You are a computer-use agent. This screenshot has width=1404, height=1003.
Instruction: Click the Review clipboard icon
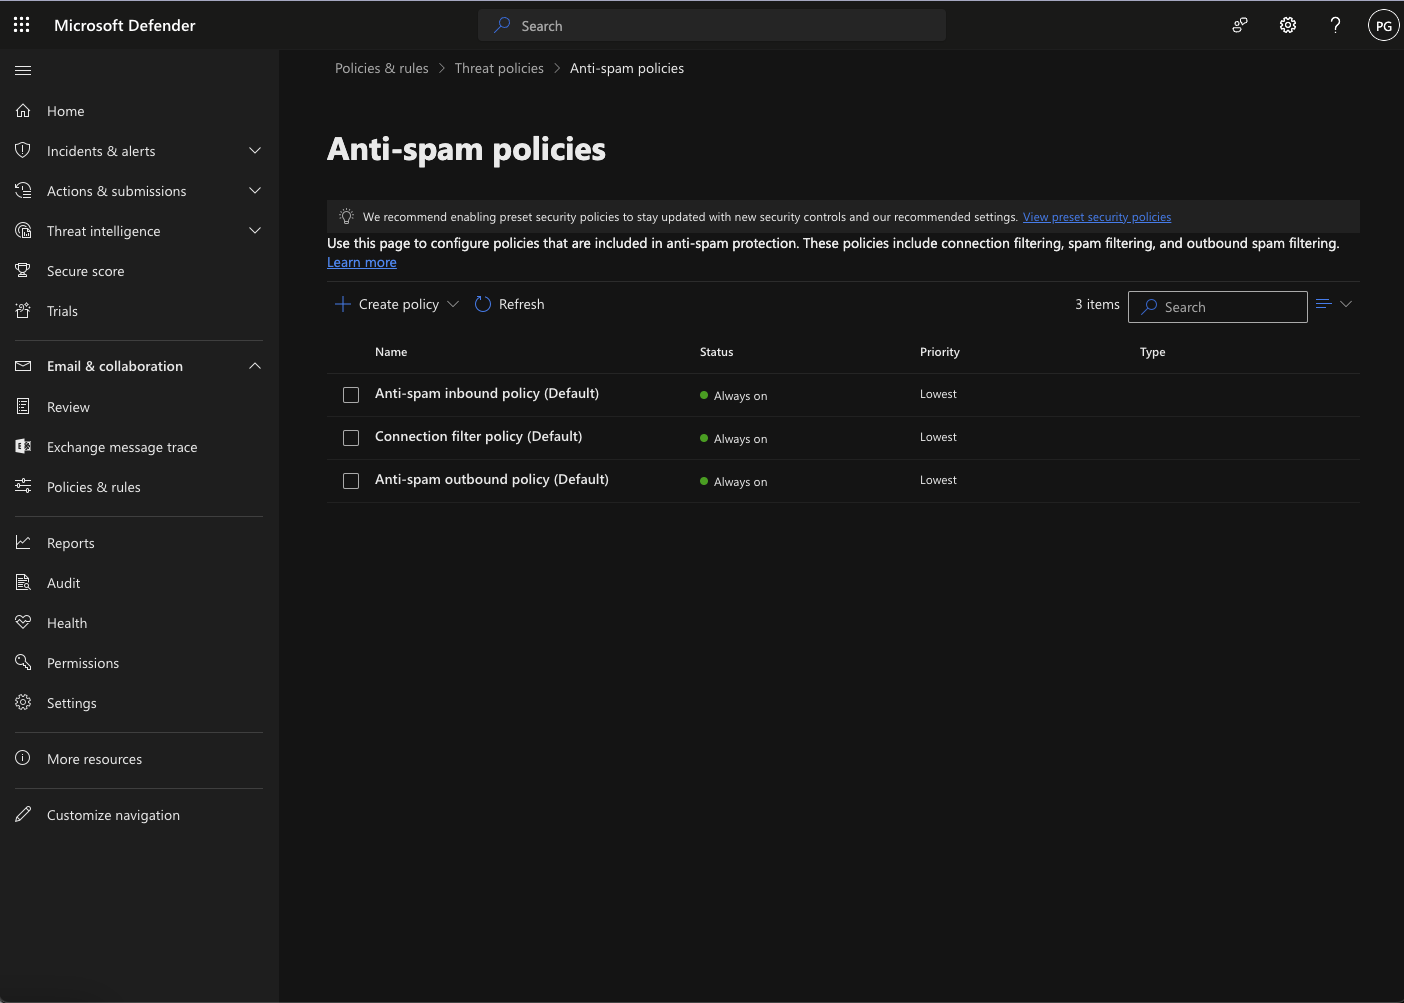tap(23, 407)
